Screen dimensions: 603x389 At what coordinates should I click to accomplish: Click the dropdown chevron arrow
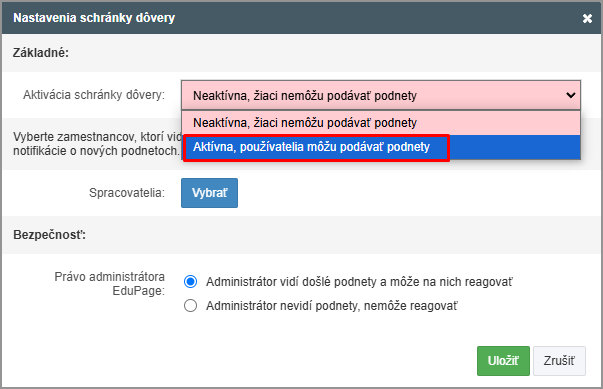pyautogui.click(x=571, y=95)
